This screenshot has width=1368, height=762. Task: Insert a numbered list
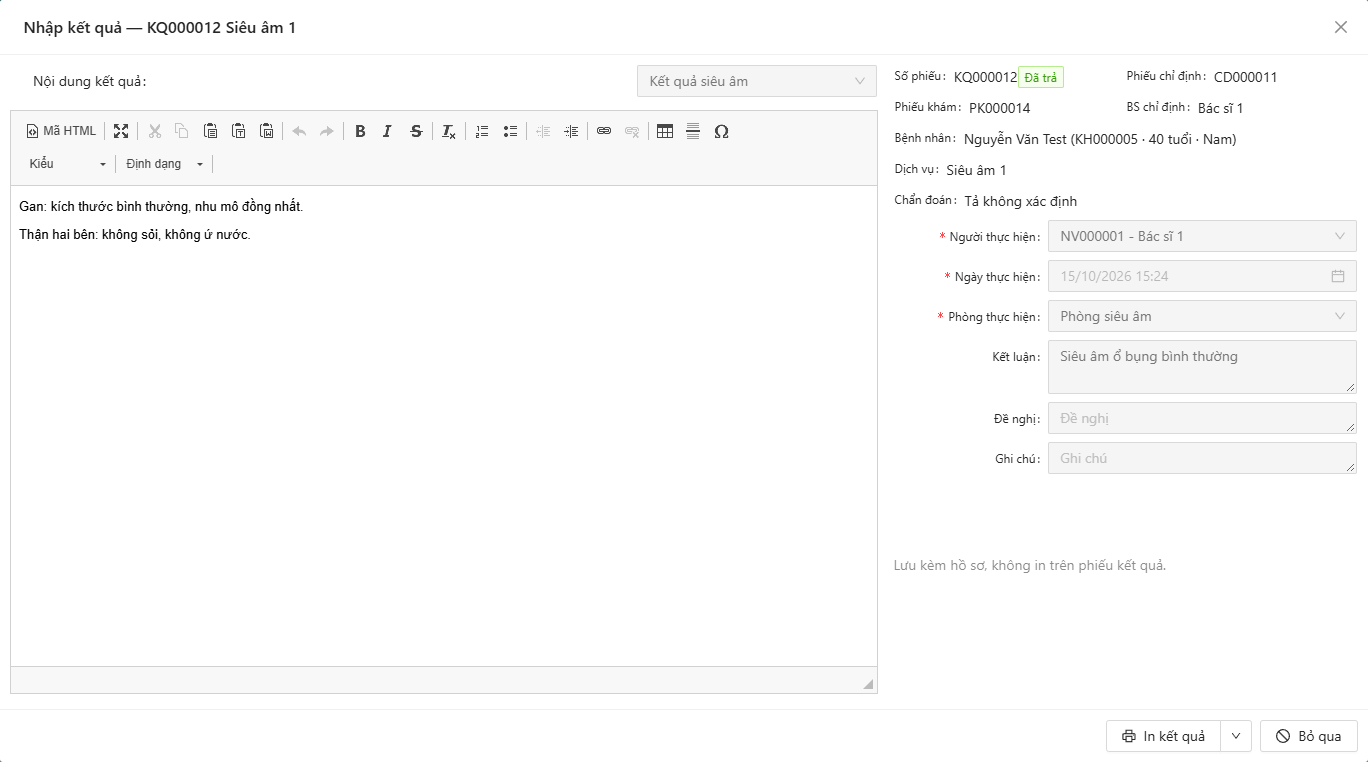482,131
